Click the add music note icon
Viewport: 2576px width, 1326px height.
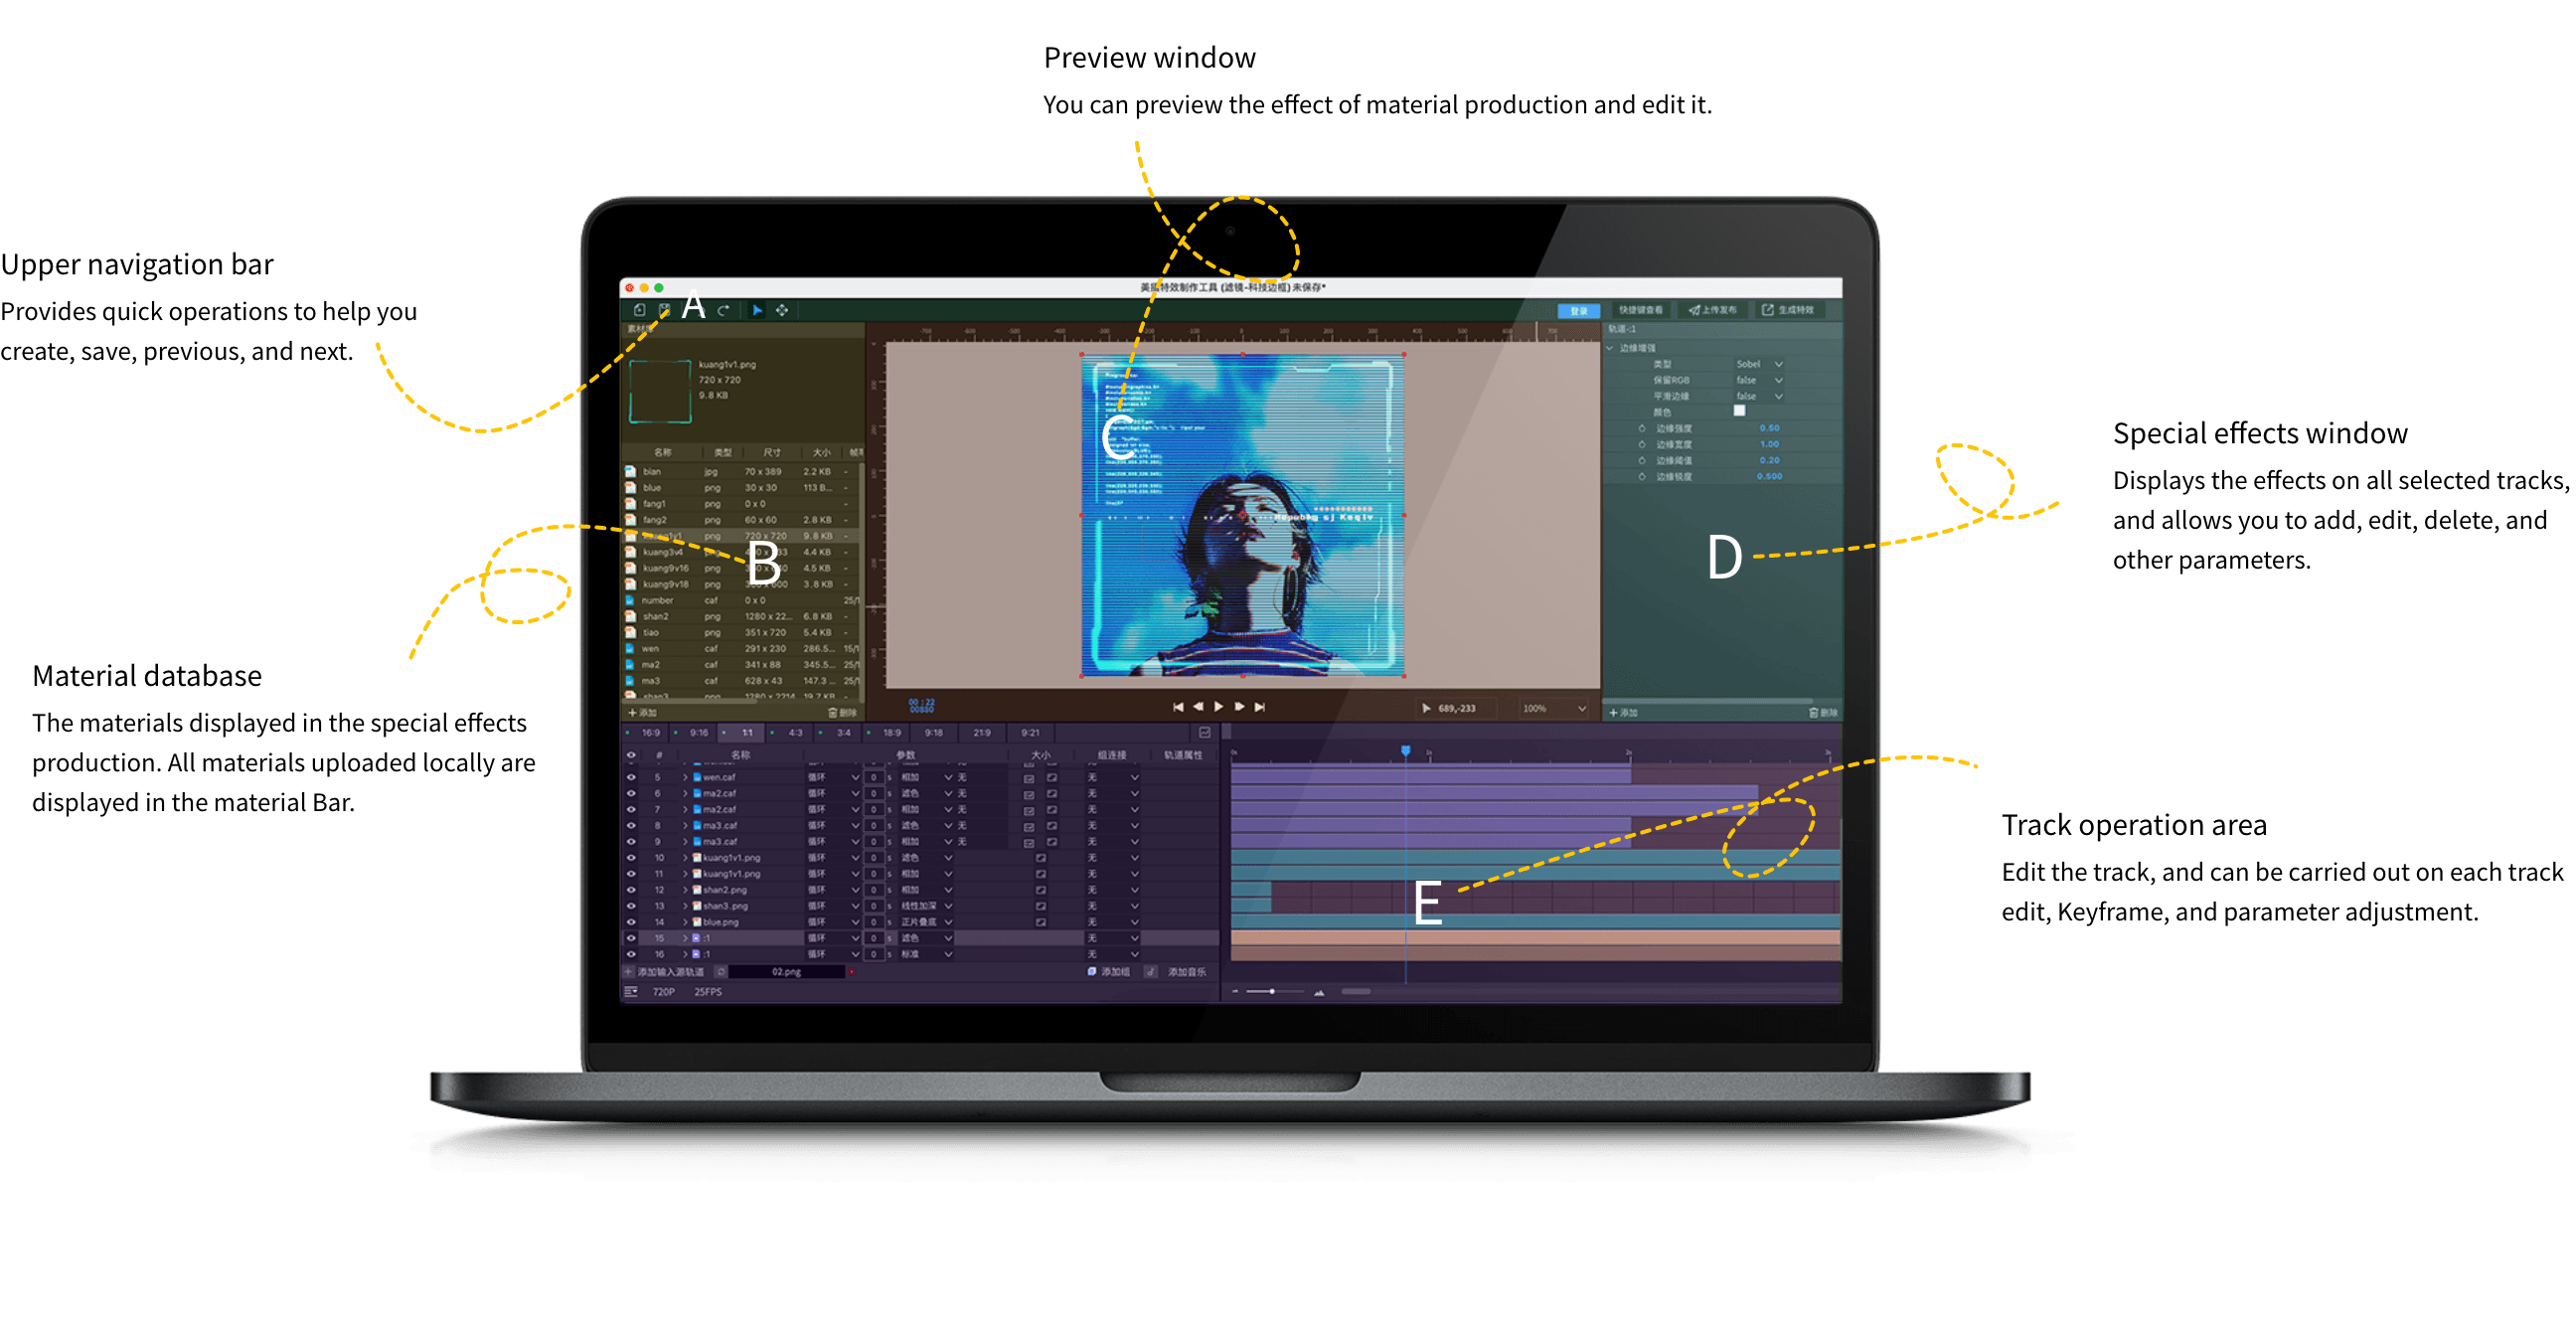click(1151, 972)
